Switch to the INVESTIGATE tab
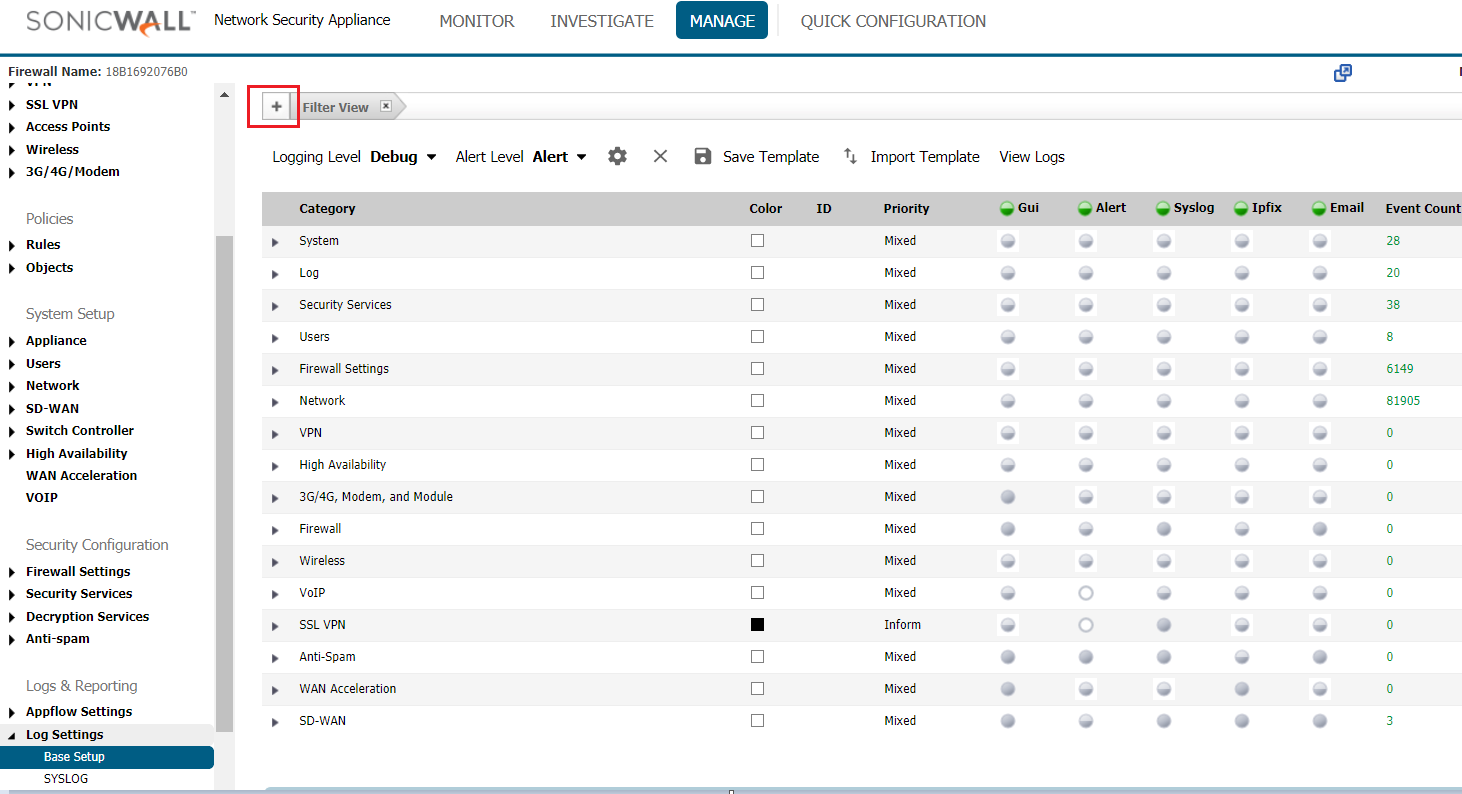 tap(602, 21)
